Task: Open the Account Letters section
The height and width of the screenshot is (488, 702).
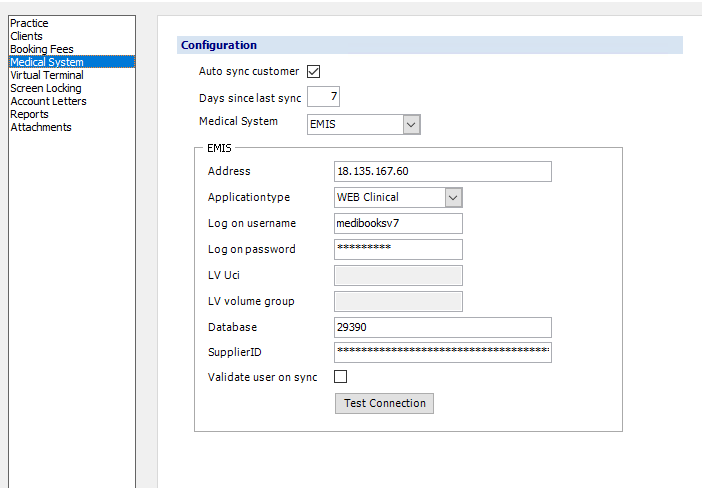Action: [x=48, y=101]
